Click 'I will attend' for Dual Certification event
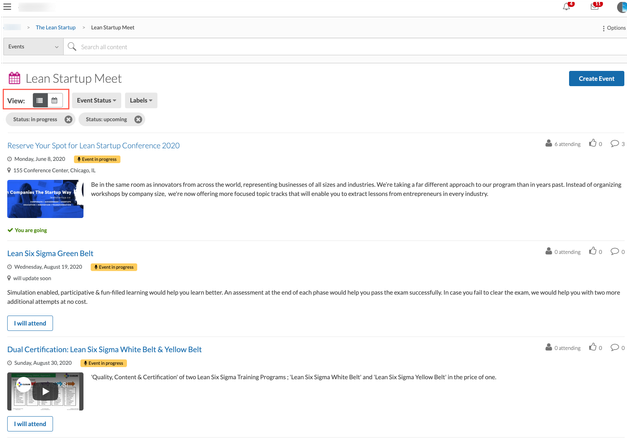 (x=30, y=424)
